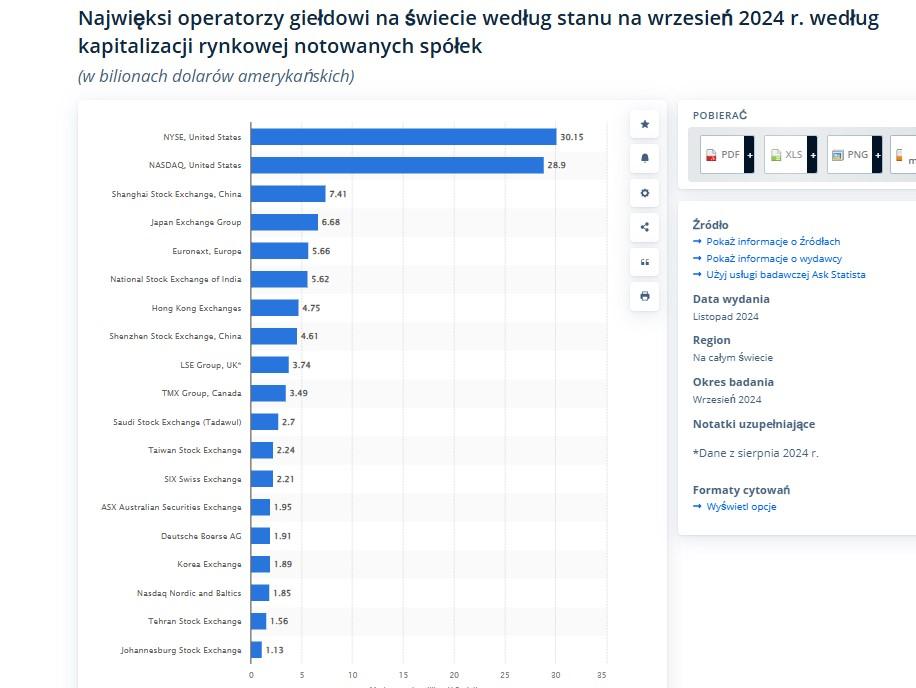This screenshot has width=916, height=688.
Task: Click the Taiwan Stock Exchange bar
Action: pos(262,450)
